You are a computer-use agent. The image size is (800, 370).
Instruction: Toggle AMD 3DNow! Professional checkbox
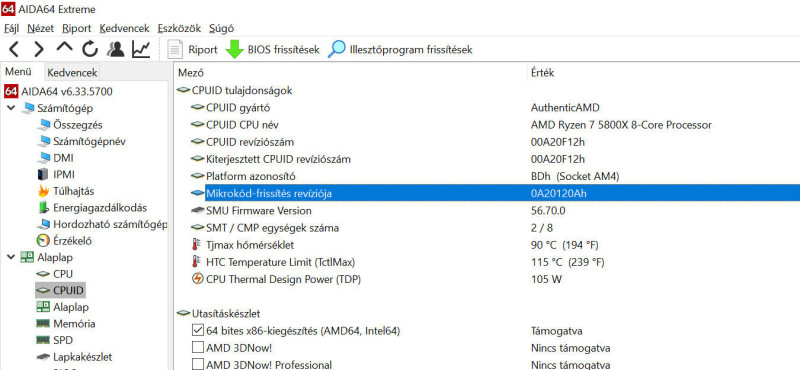[198, 364]
